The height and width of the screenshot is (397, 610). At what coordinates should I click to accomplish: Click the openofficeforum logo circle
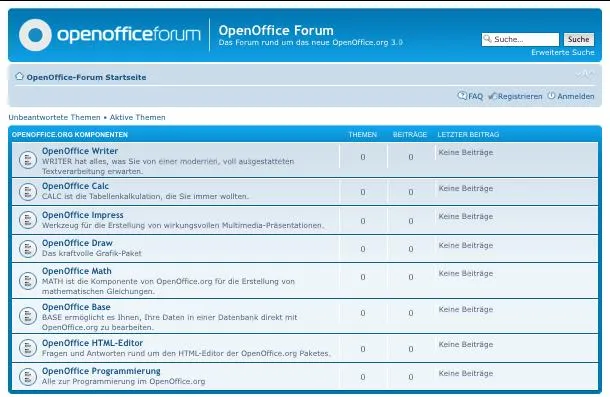pyautogui.click(x=35, y=35)
